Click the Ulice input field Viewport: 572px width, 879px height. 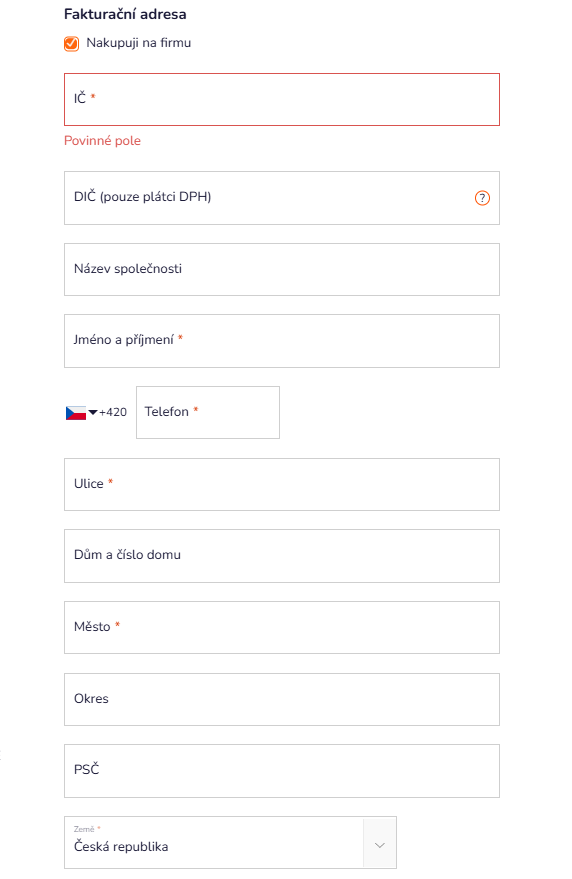(x=282, y=484)
